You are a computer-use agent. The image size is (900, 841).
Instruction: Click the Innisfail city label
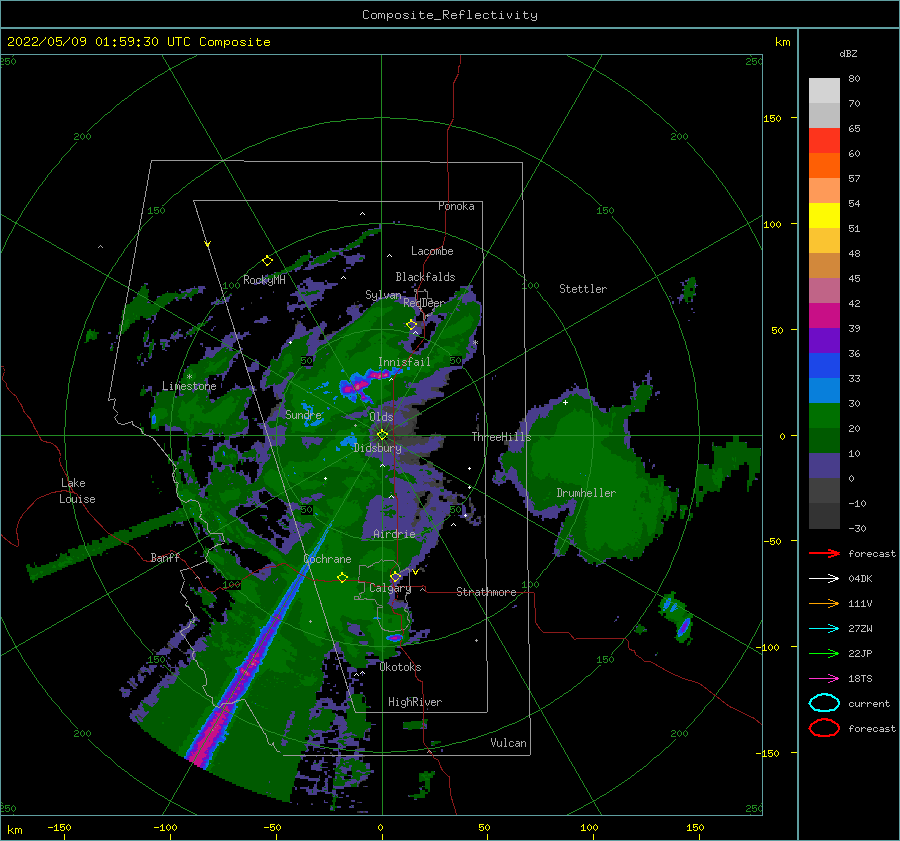[404, 362]
